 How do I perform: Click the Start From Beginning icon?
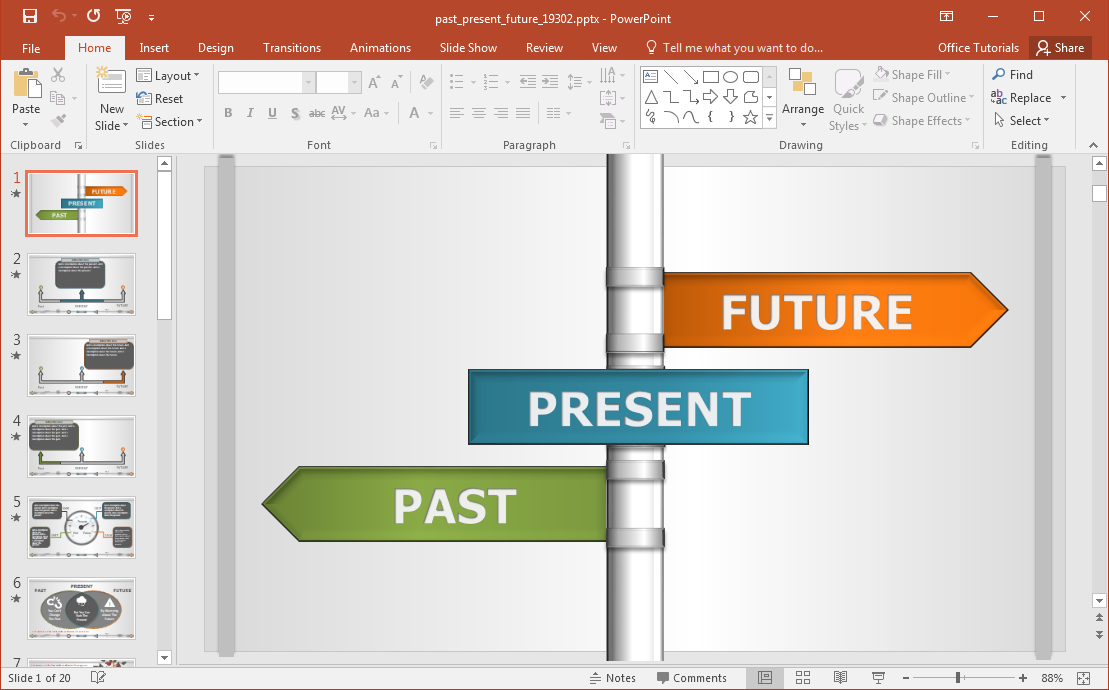coord(124,17)
